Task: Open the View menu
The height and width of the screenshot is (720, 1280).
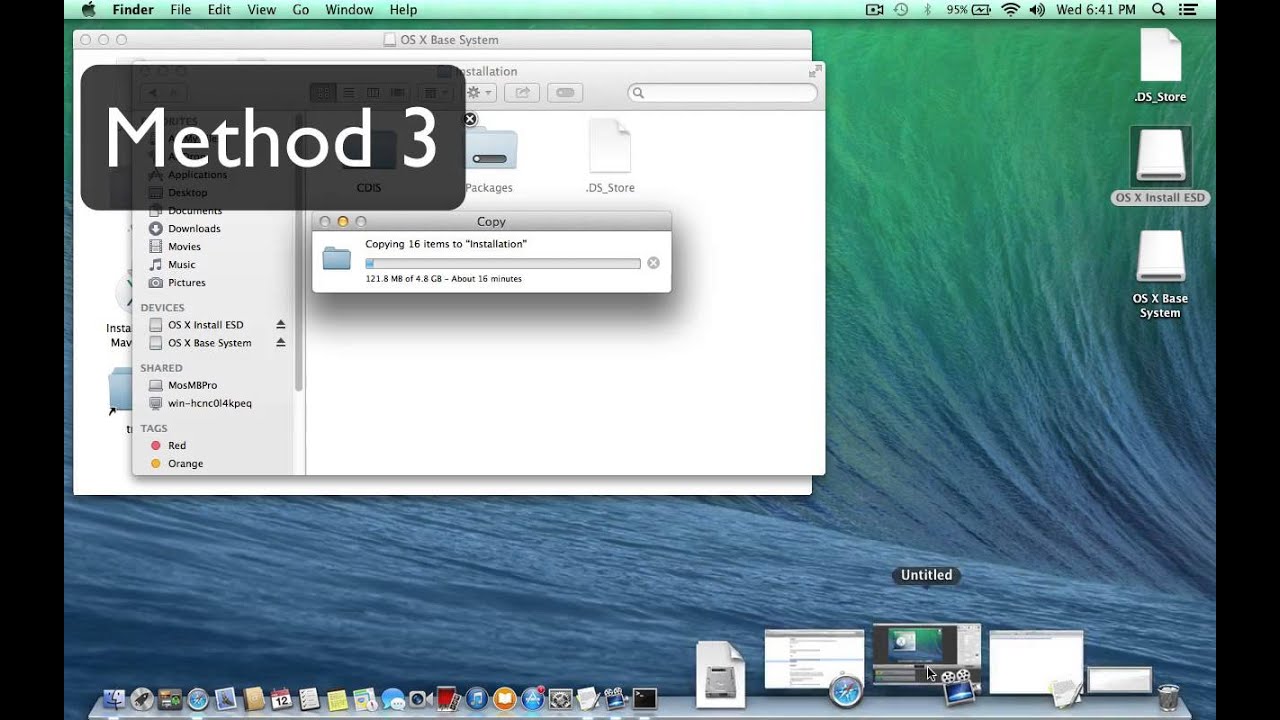Action: (x=261, y=10)
